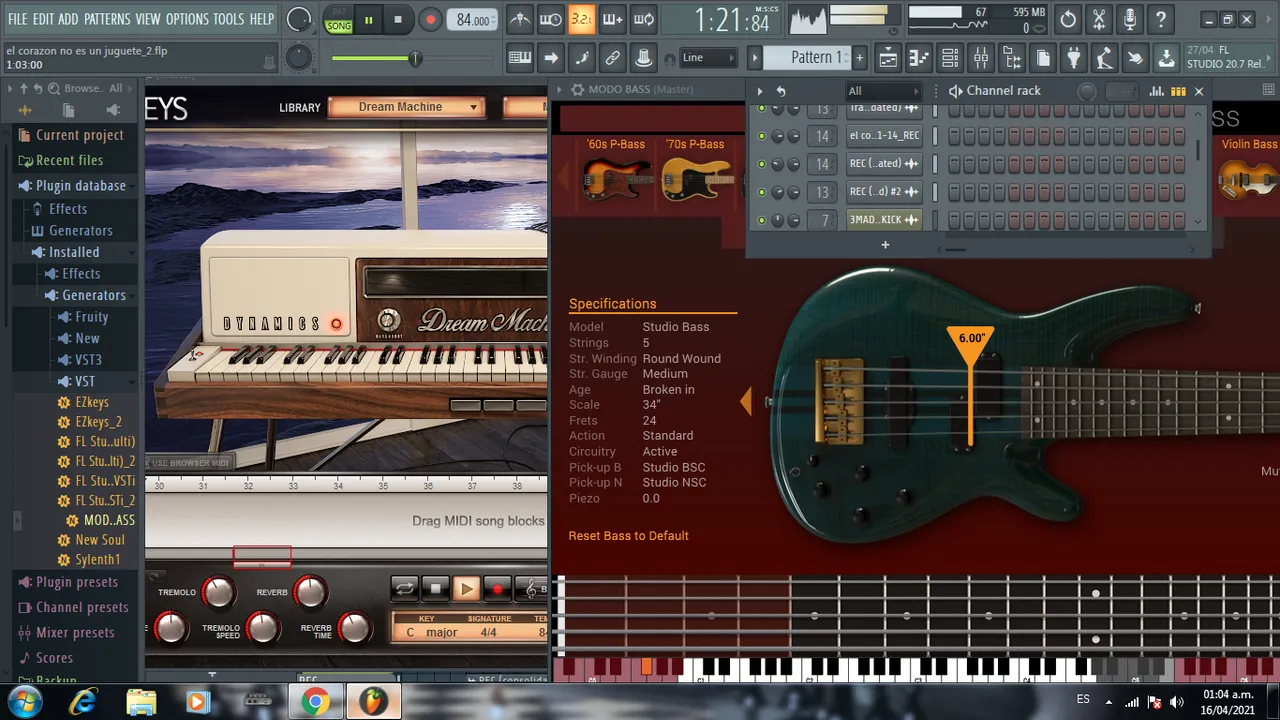
Task: Click the render/export download icon
Action: (1166, 58)
